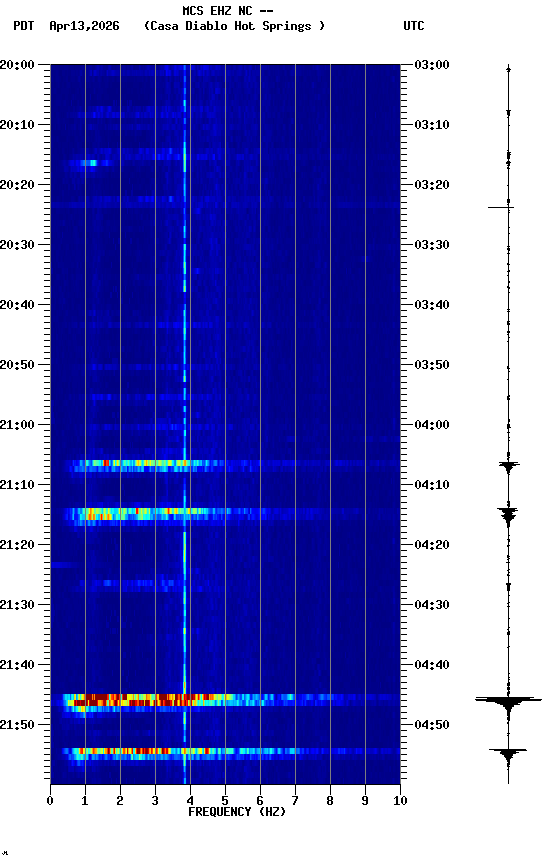Click the 04:50 UTC time label

coord(432,725)
